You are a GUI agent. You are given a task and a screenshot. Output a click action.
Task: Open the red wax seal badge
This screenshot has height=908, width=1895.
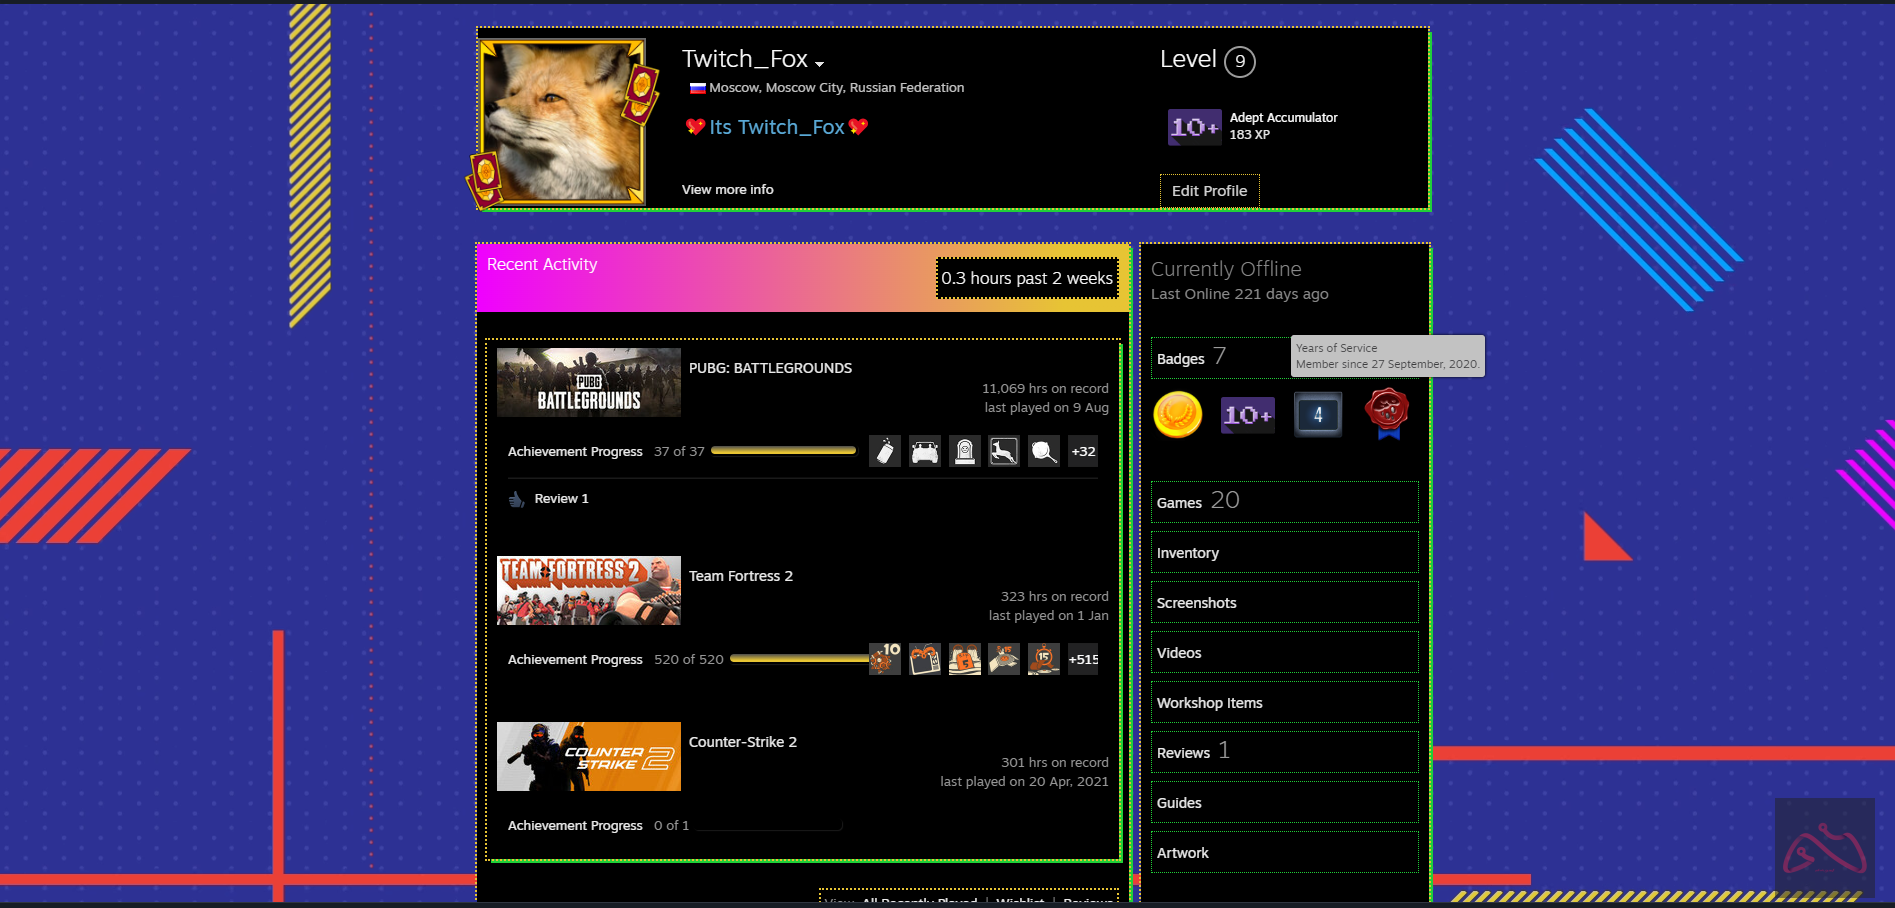1387,413
